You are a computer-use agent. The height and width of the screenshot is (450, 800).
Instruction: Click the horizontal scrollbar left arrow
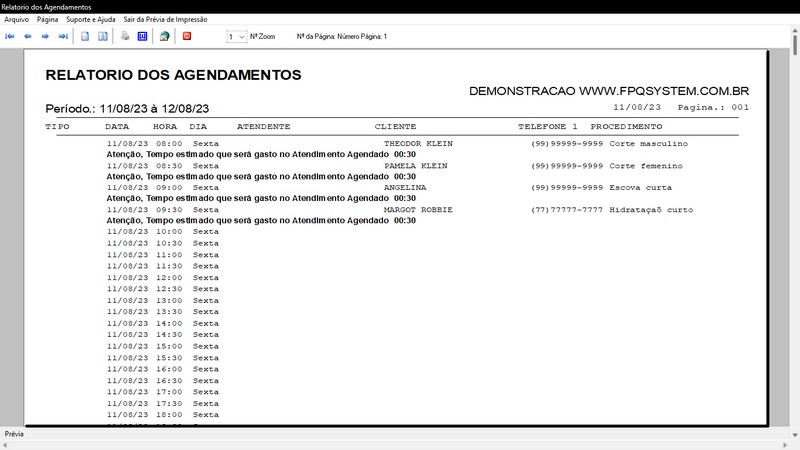click(x=5, y=445)
